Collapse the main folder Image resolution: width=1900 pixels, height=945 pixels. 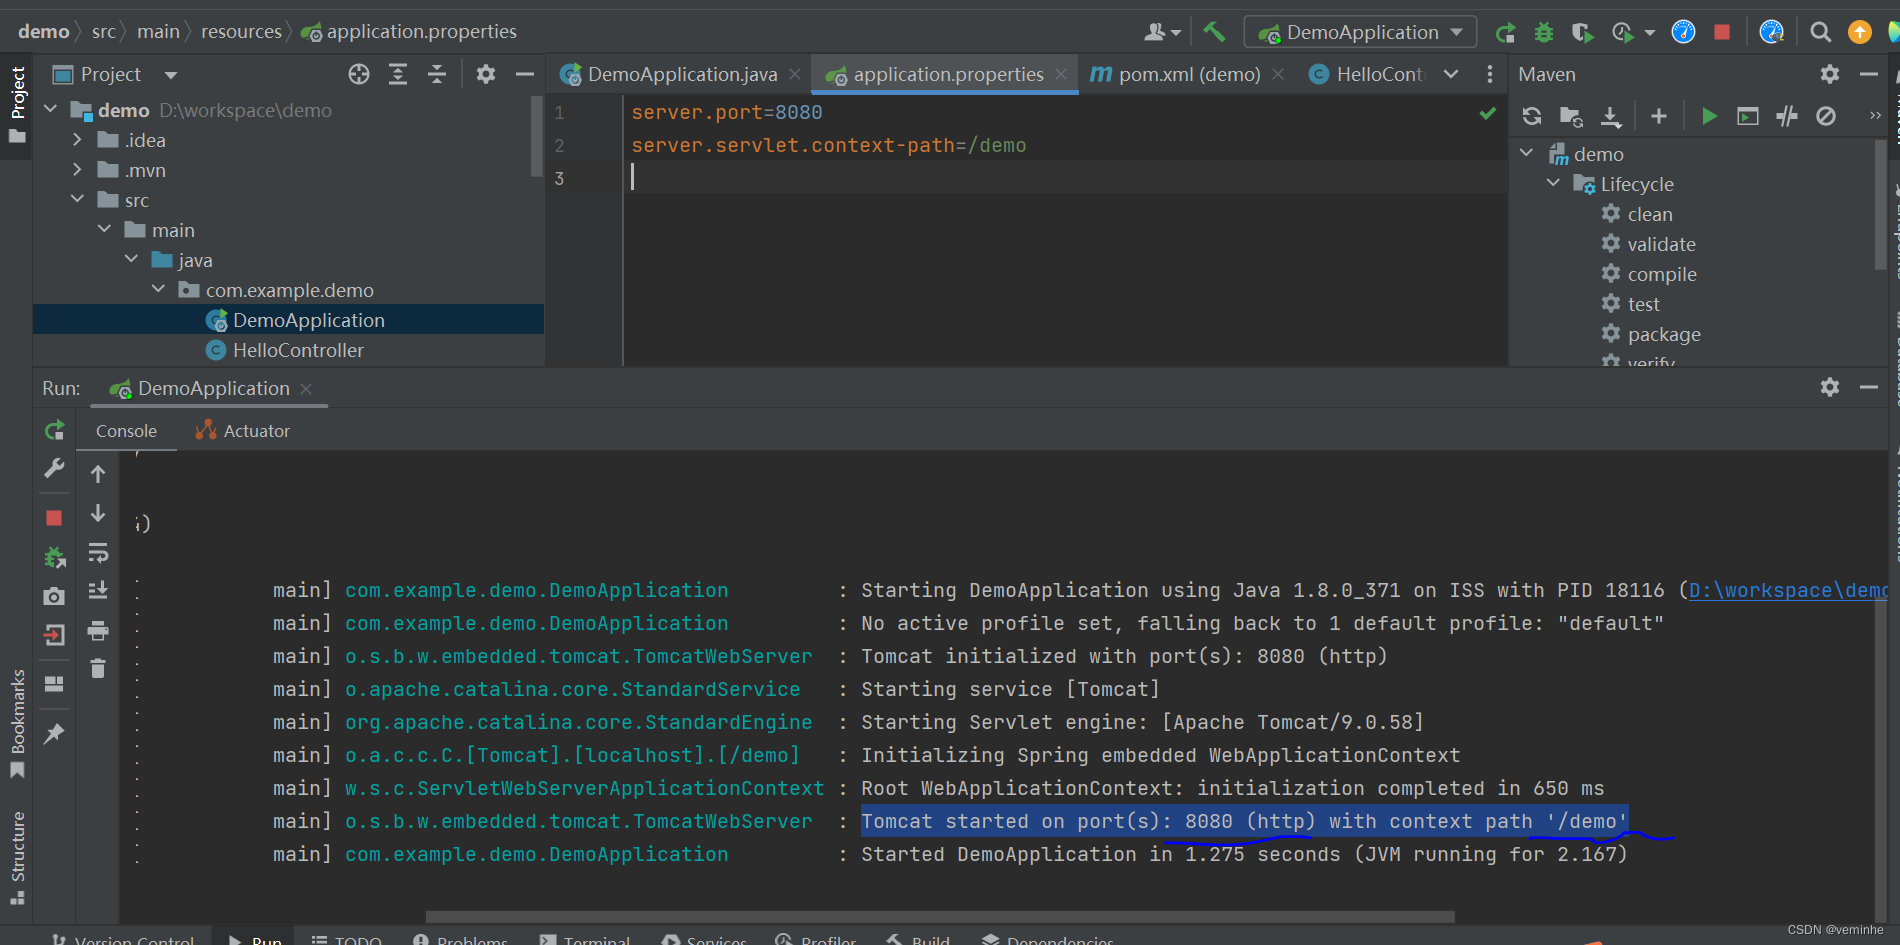pyautogui.click(x=104, y=230)
